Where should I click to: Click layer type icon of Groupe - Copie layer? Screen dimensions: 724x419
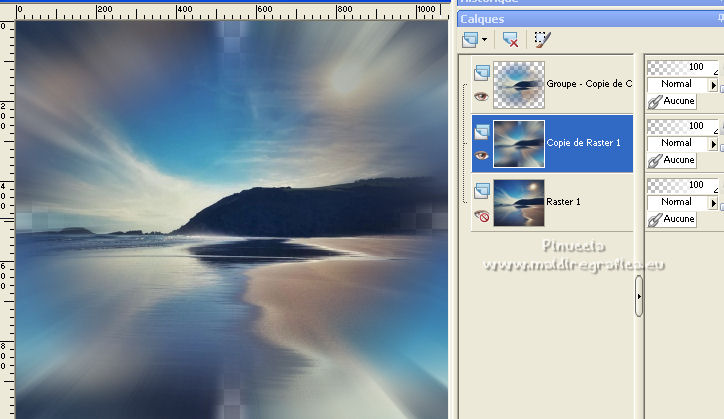pyautogui.click(x=482, y=73)
